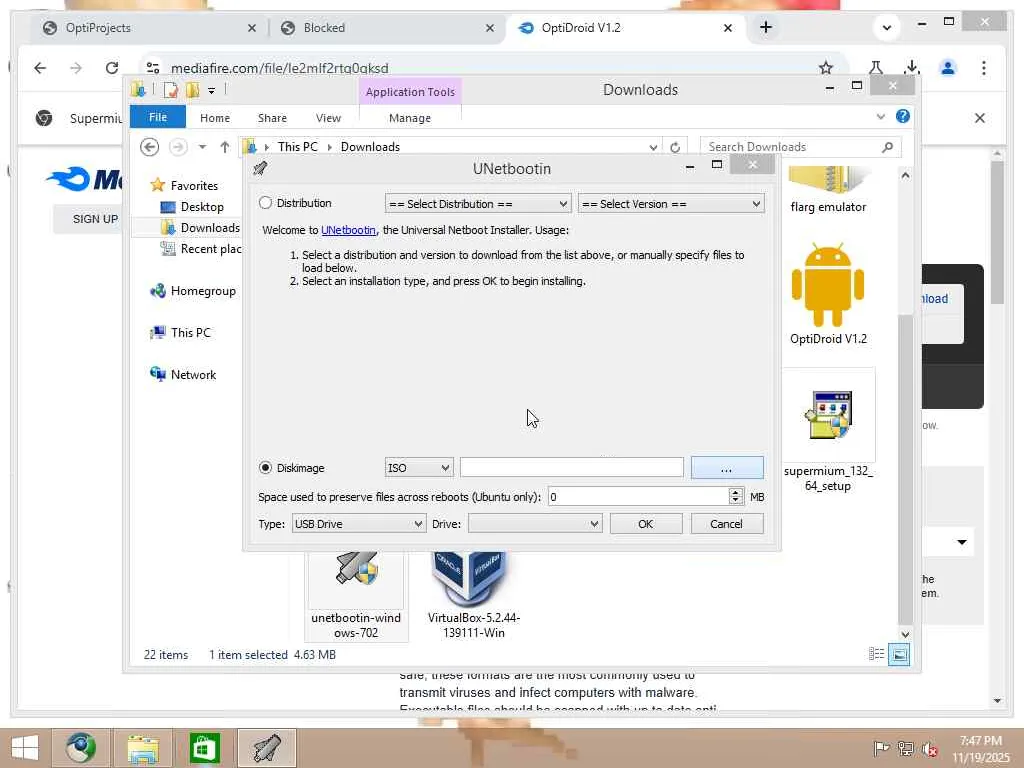Select This PC in the navigation pane
Image resolution: width=1024 pixels, height=768 pixels.
click(191, 332)
